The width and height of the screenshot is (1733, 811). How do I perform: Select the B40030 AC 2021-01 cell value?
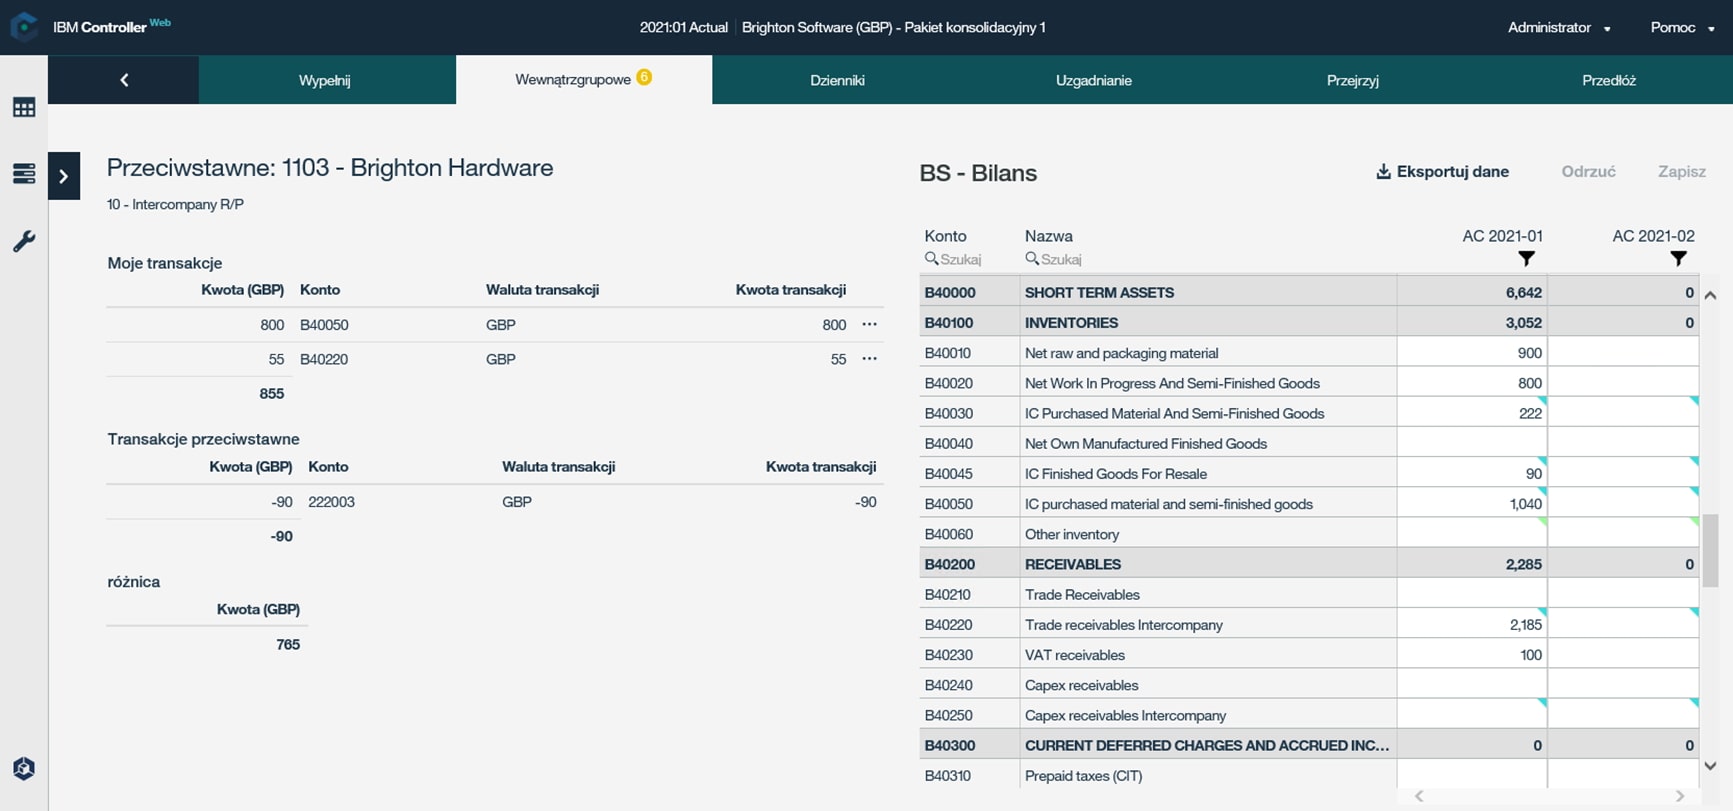point(1471,413)
